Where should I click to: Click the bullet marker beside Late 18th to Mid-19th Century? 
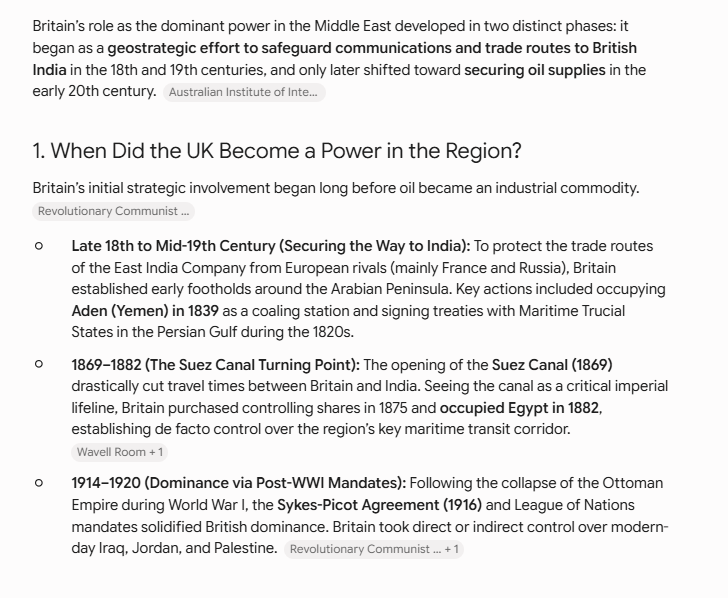pos(39,246)
